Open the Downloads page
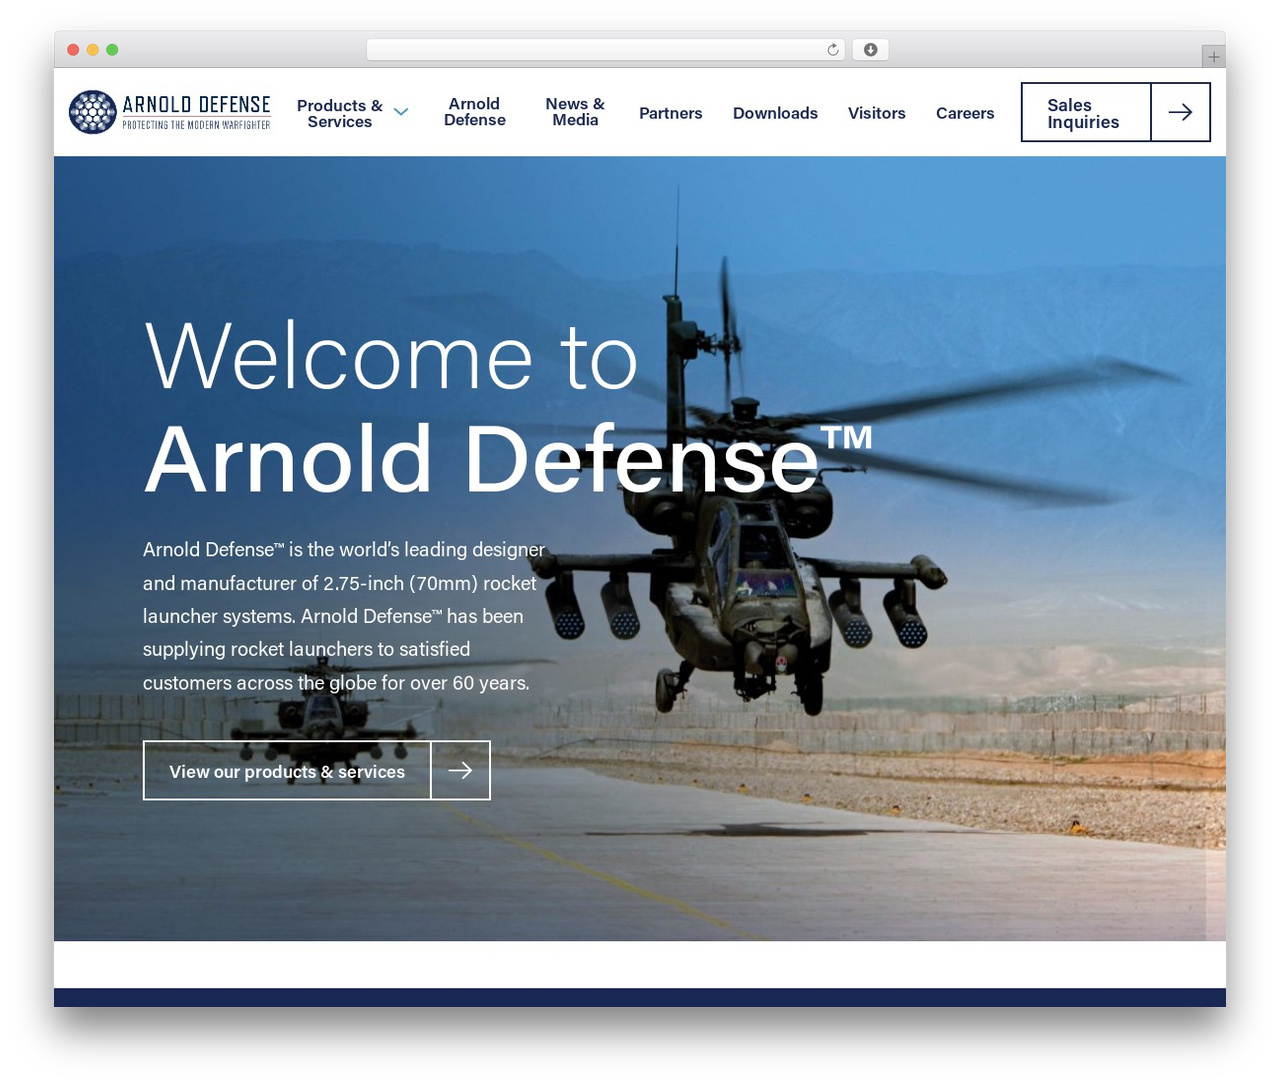The height and width of the screenshot is (1084, 1280). pos(775,113)
